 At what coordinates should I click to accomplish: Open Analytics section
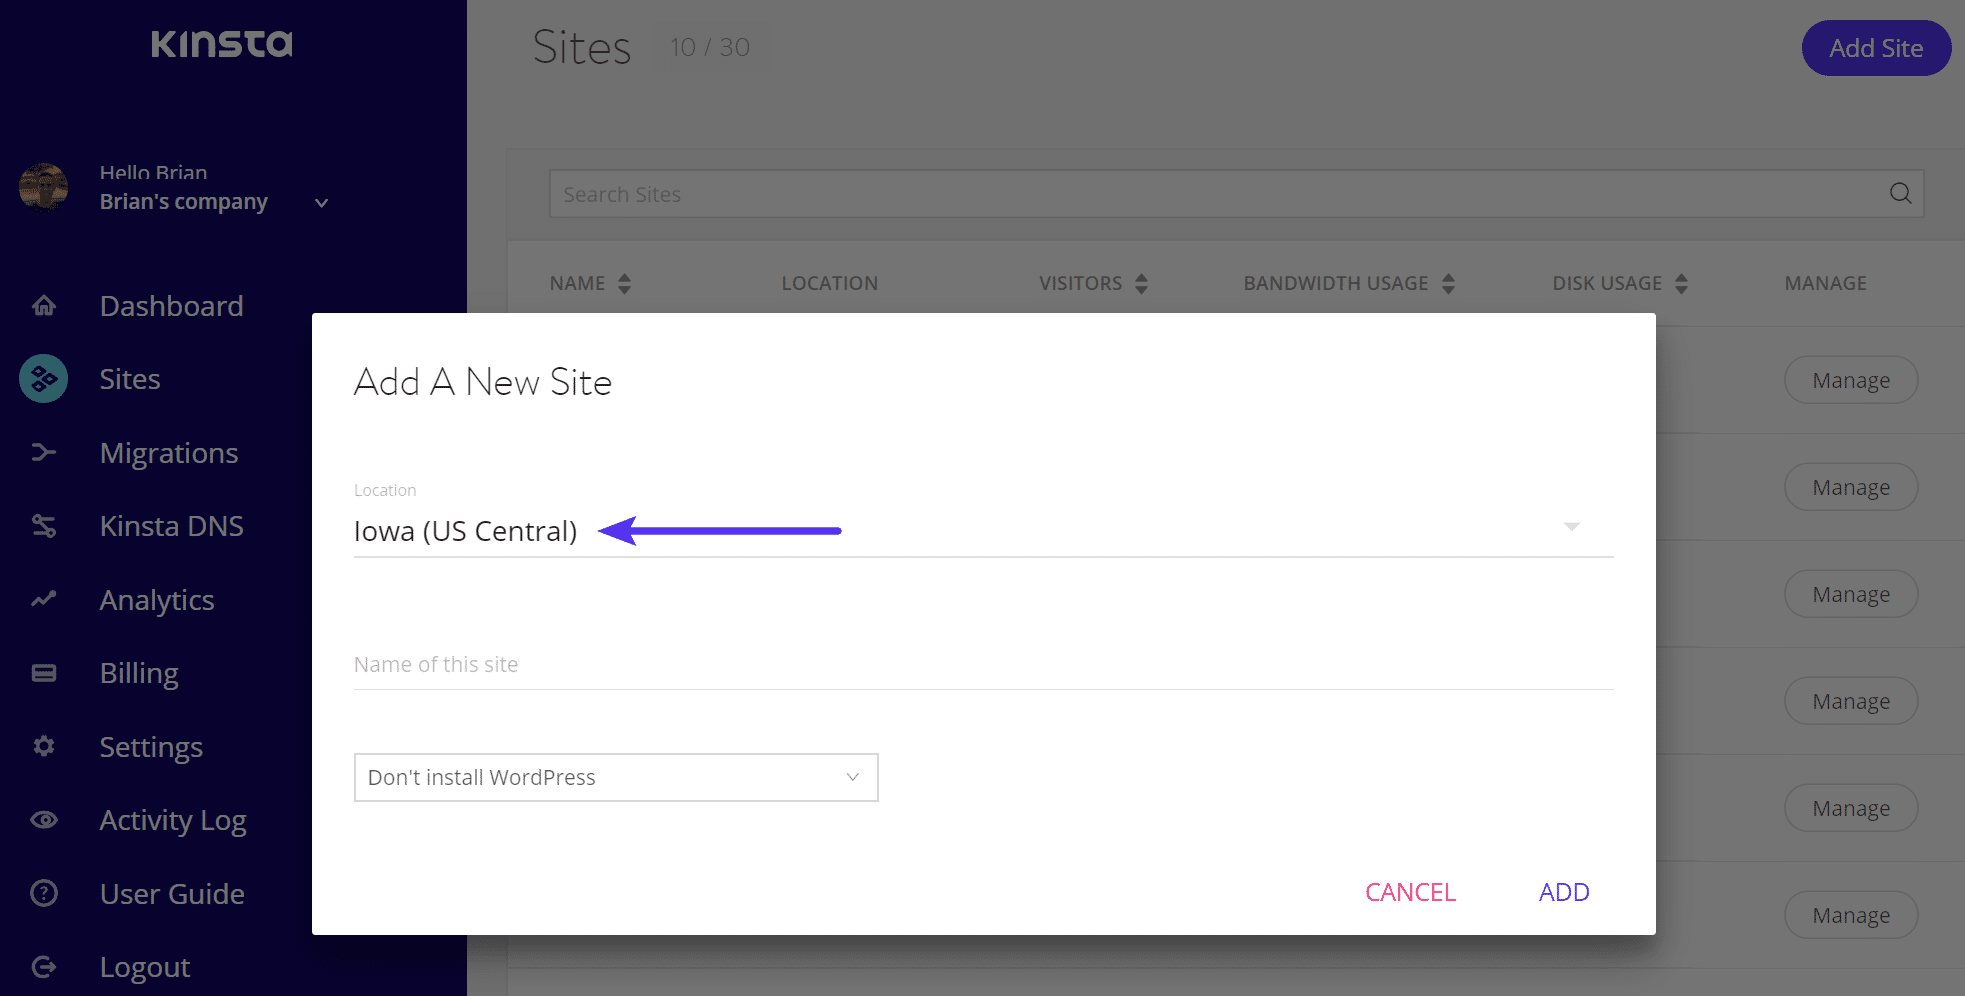[157, 600]
